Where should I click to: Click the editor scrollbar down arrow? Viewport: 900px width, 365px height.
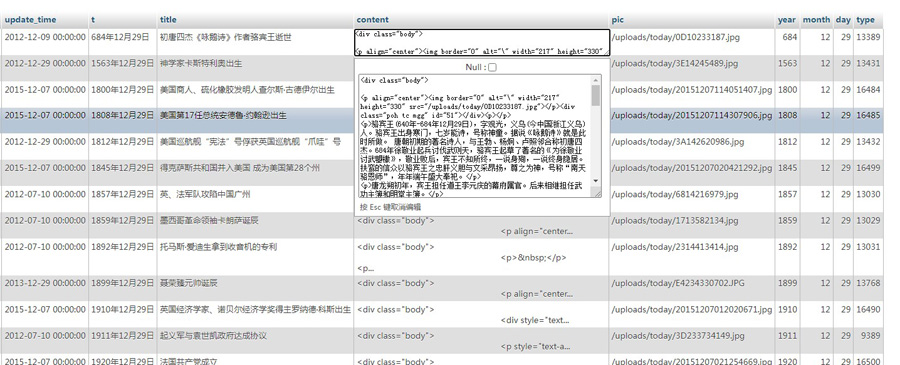coord(596,181)
